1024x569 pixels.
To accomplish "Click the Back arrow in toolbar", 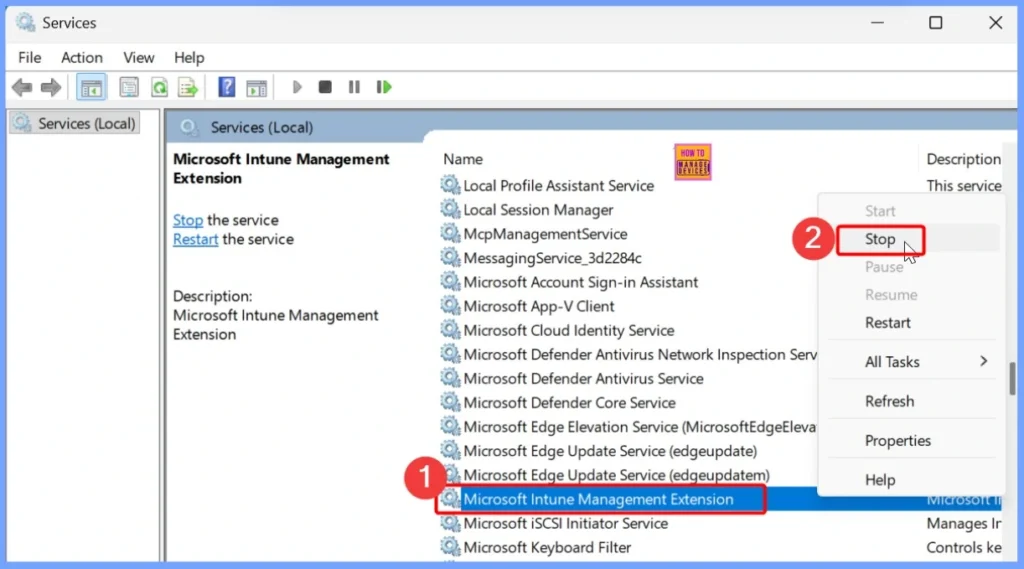I will click(x=21, y=88).
